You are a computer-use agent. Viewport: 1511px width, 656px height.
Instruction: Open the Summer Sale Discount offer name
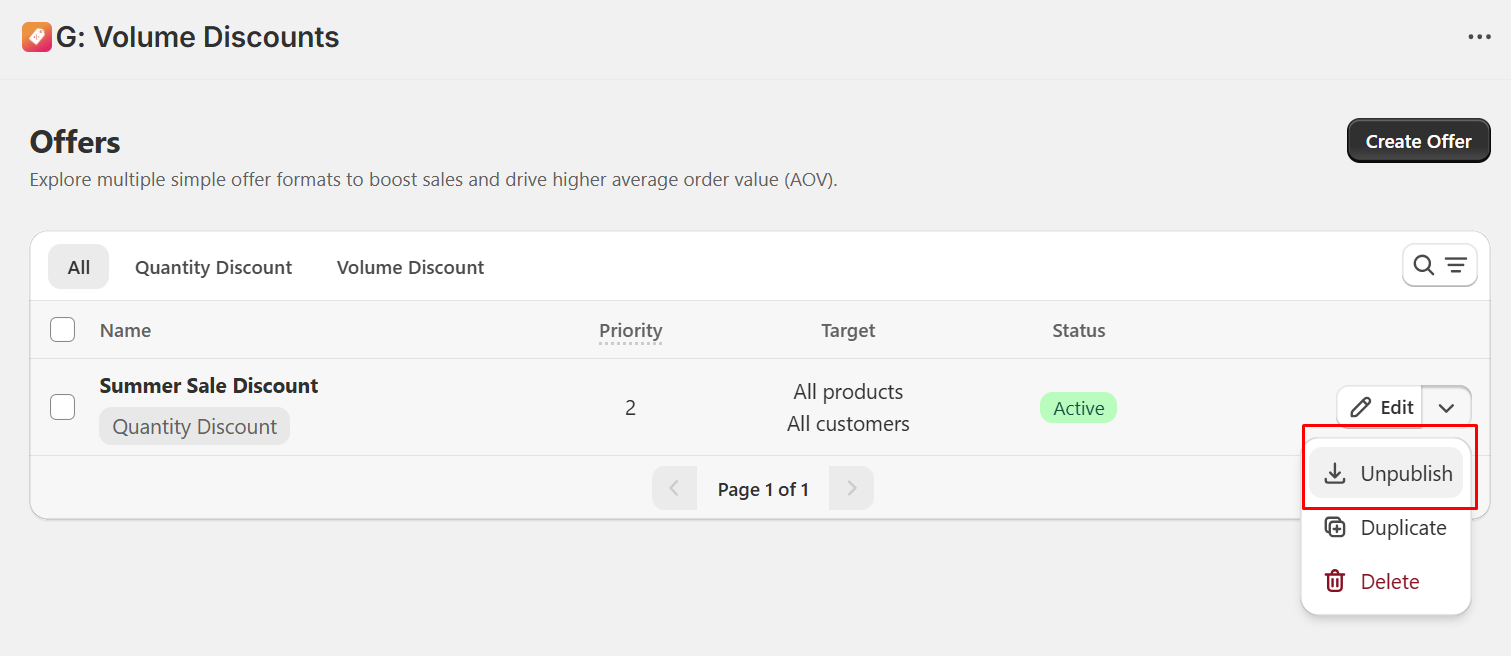pyautogui.click(x=209, y=386)
